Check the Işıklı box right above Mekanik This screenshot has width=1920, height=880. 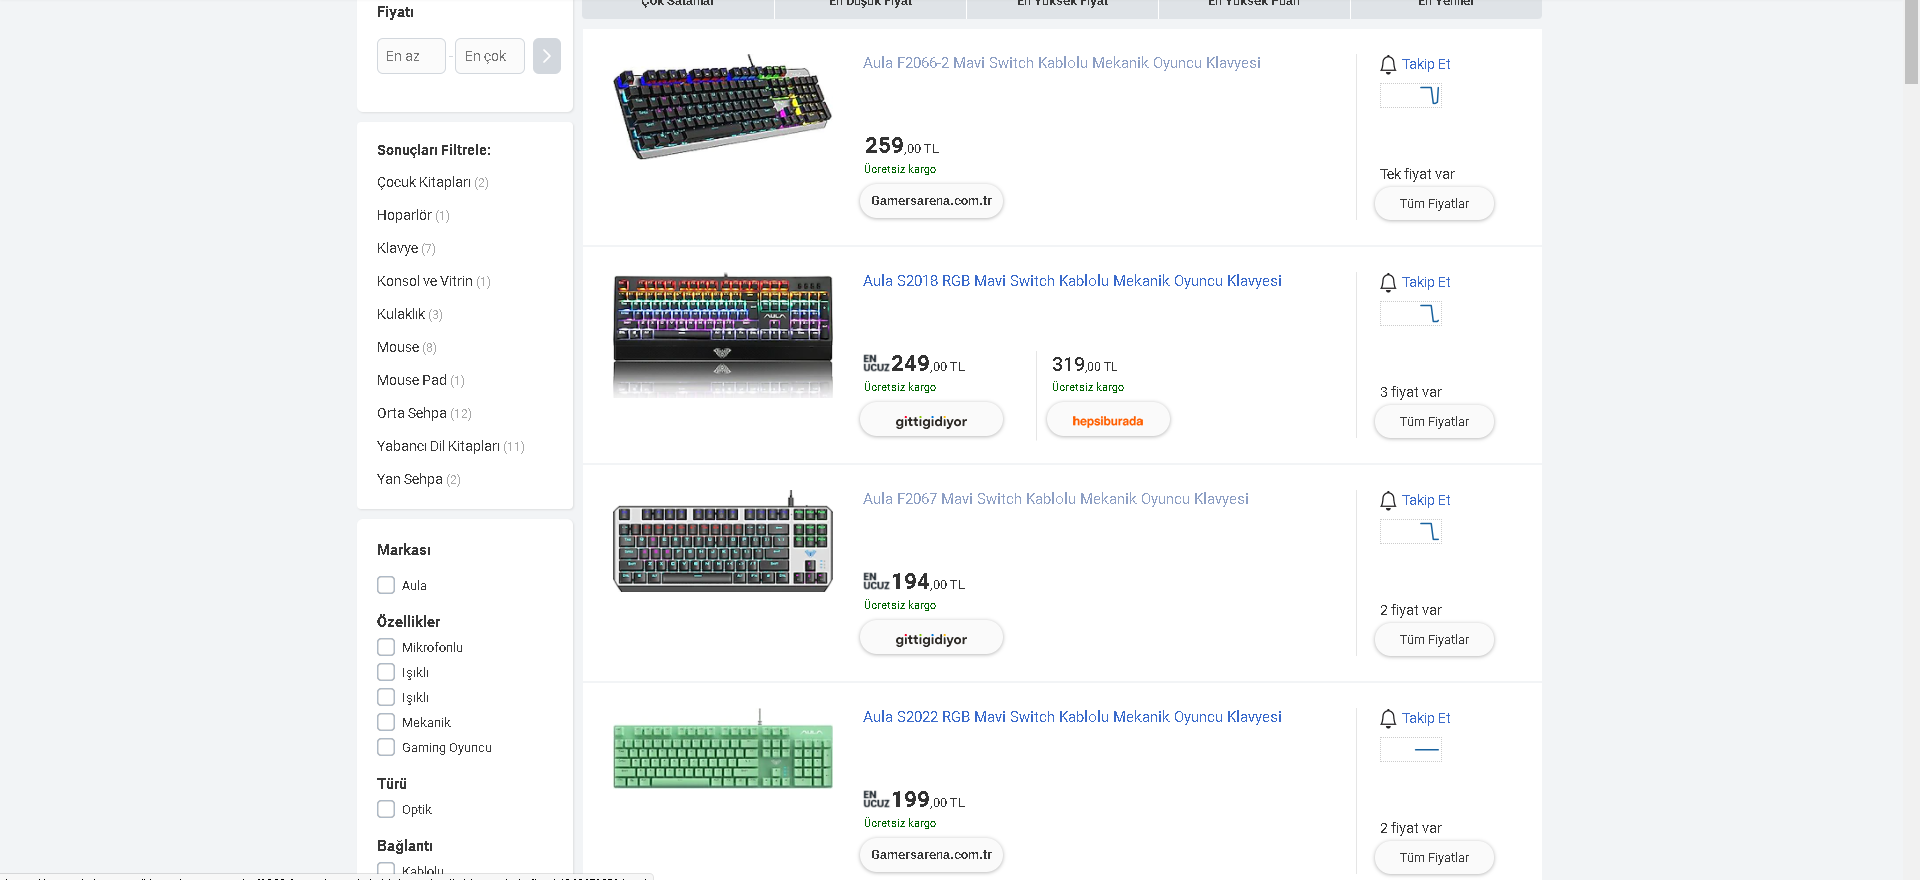click(386, 697)
